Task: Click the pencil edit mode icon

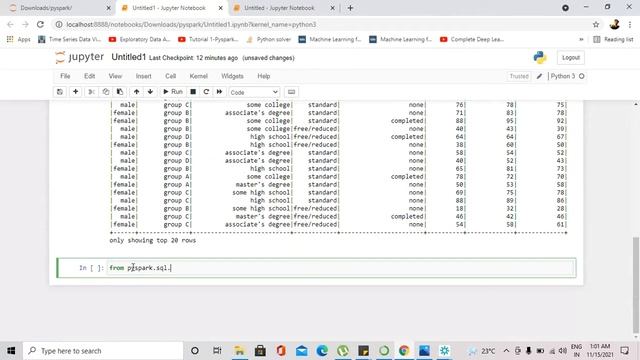Action: (x=539, y=76)
